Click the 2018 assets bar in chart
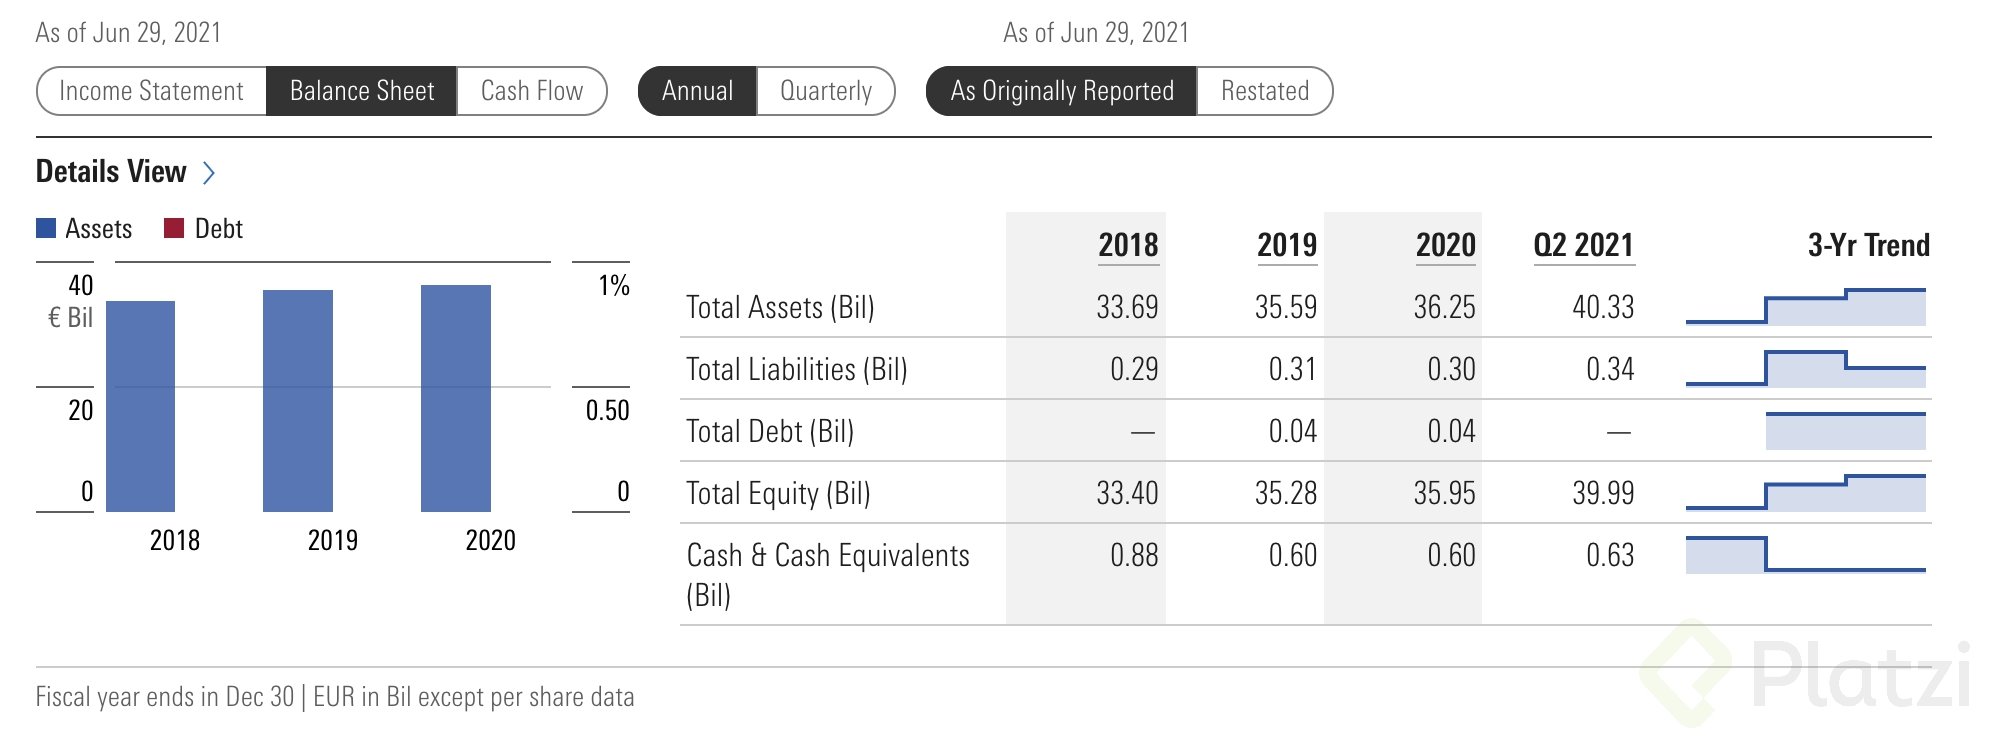The image size is (1990, 736). pyautogui.click(x=140, y=406)
